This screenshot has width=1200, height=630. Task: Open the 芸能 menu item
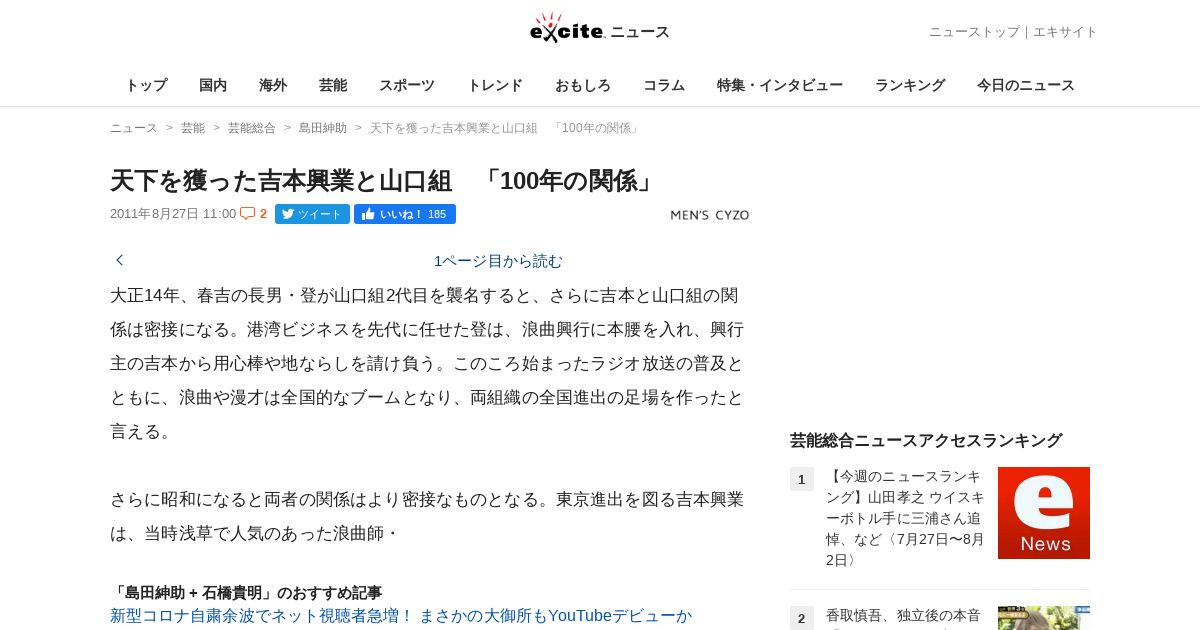pos(333,85)
